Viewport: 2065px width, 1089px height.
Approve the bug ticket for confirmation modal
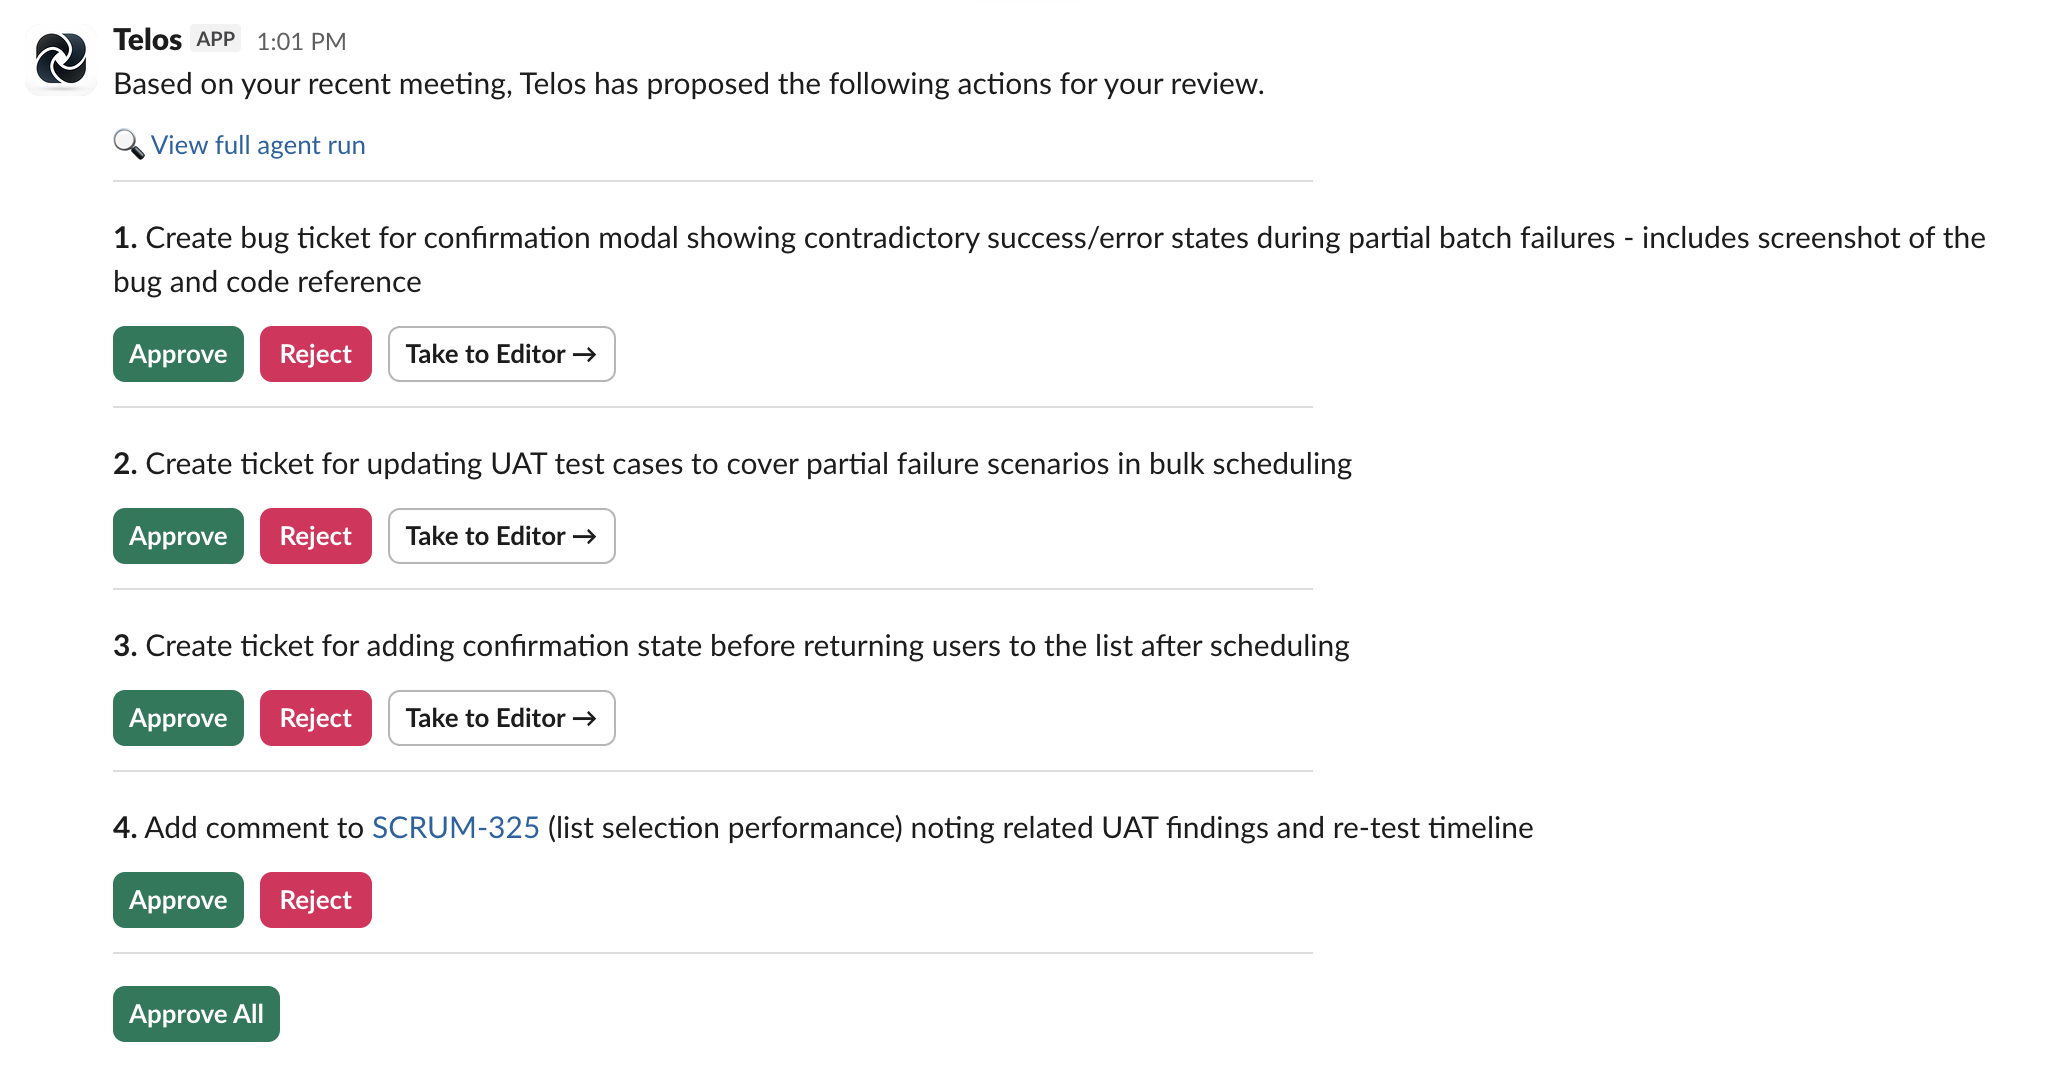click(177, 354)
